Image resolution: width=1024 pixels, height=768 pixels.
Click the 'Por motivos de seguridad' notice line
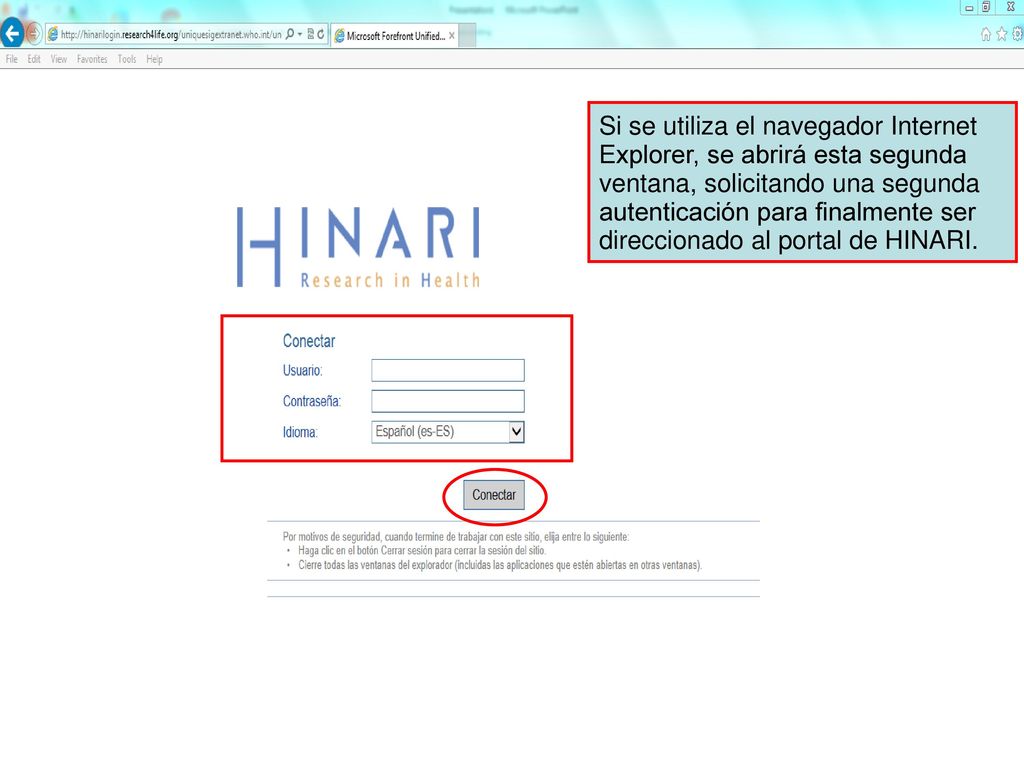point(456,537)
